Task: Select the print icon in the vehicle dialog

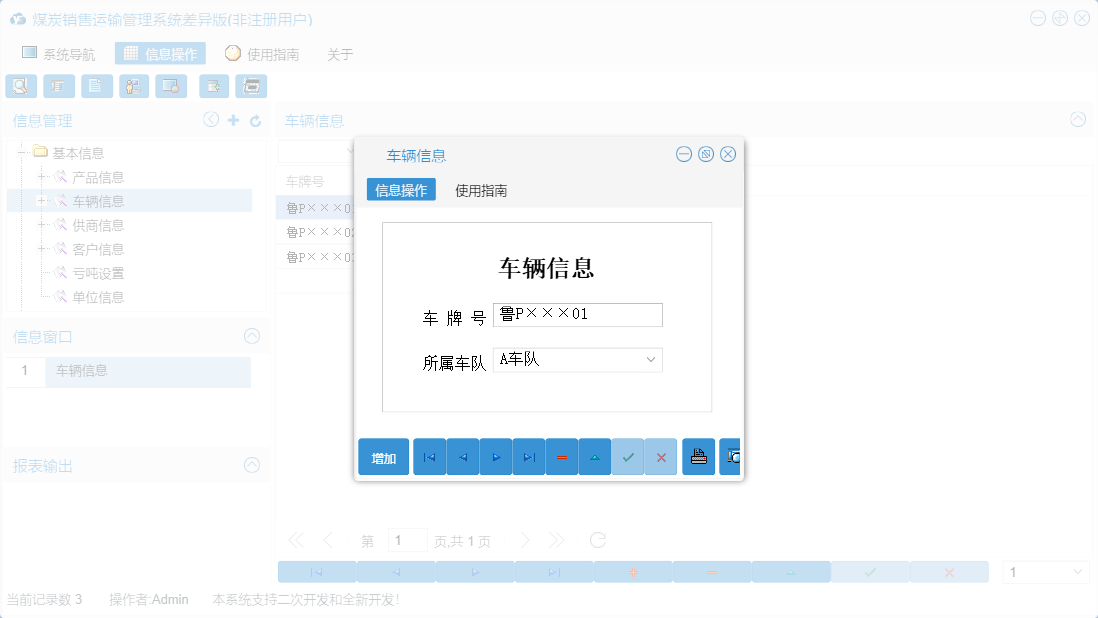Action: (698, 456)
